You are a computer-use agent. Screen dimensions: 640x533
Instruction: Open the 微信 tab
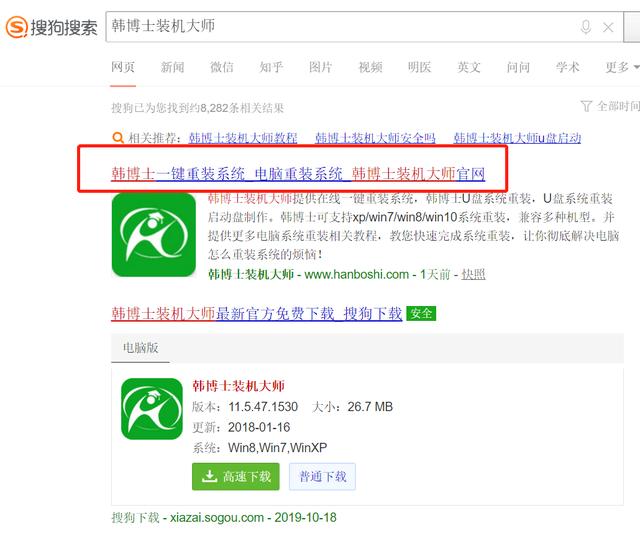(222, 67)
